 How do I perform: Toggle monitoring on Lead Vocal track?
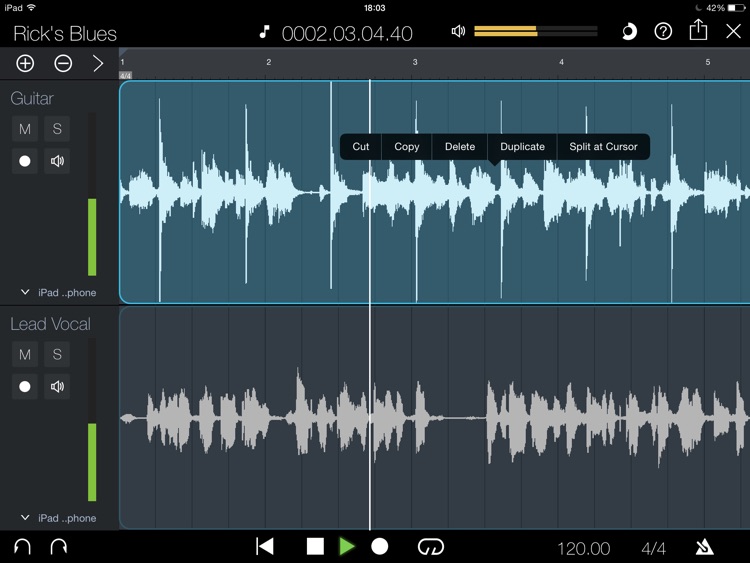pos(57,386)
